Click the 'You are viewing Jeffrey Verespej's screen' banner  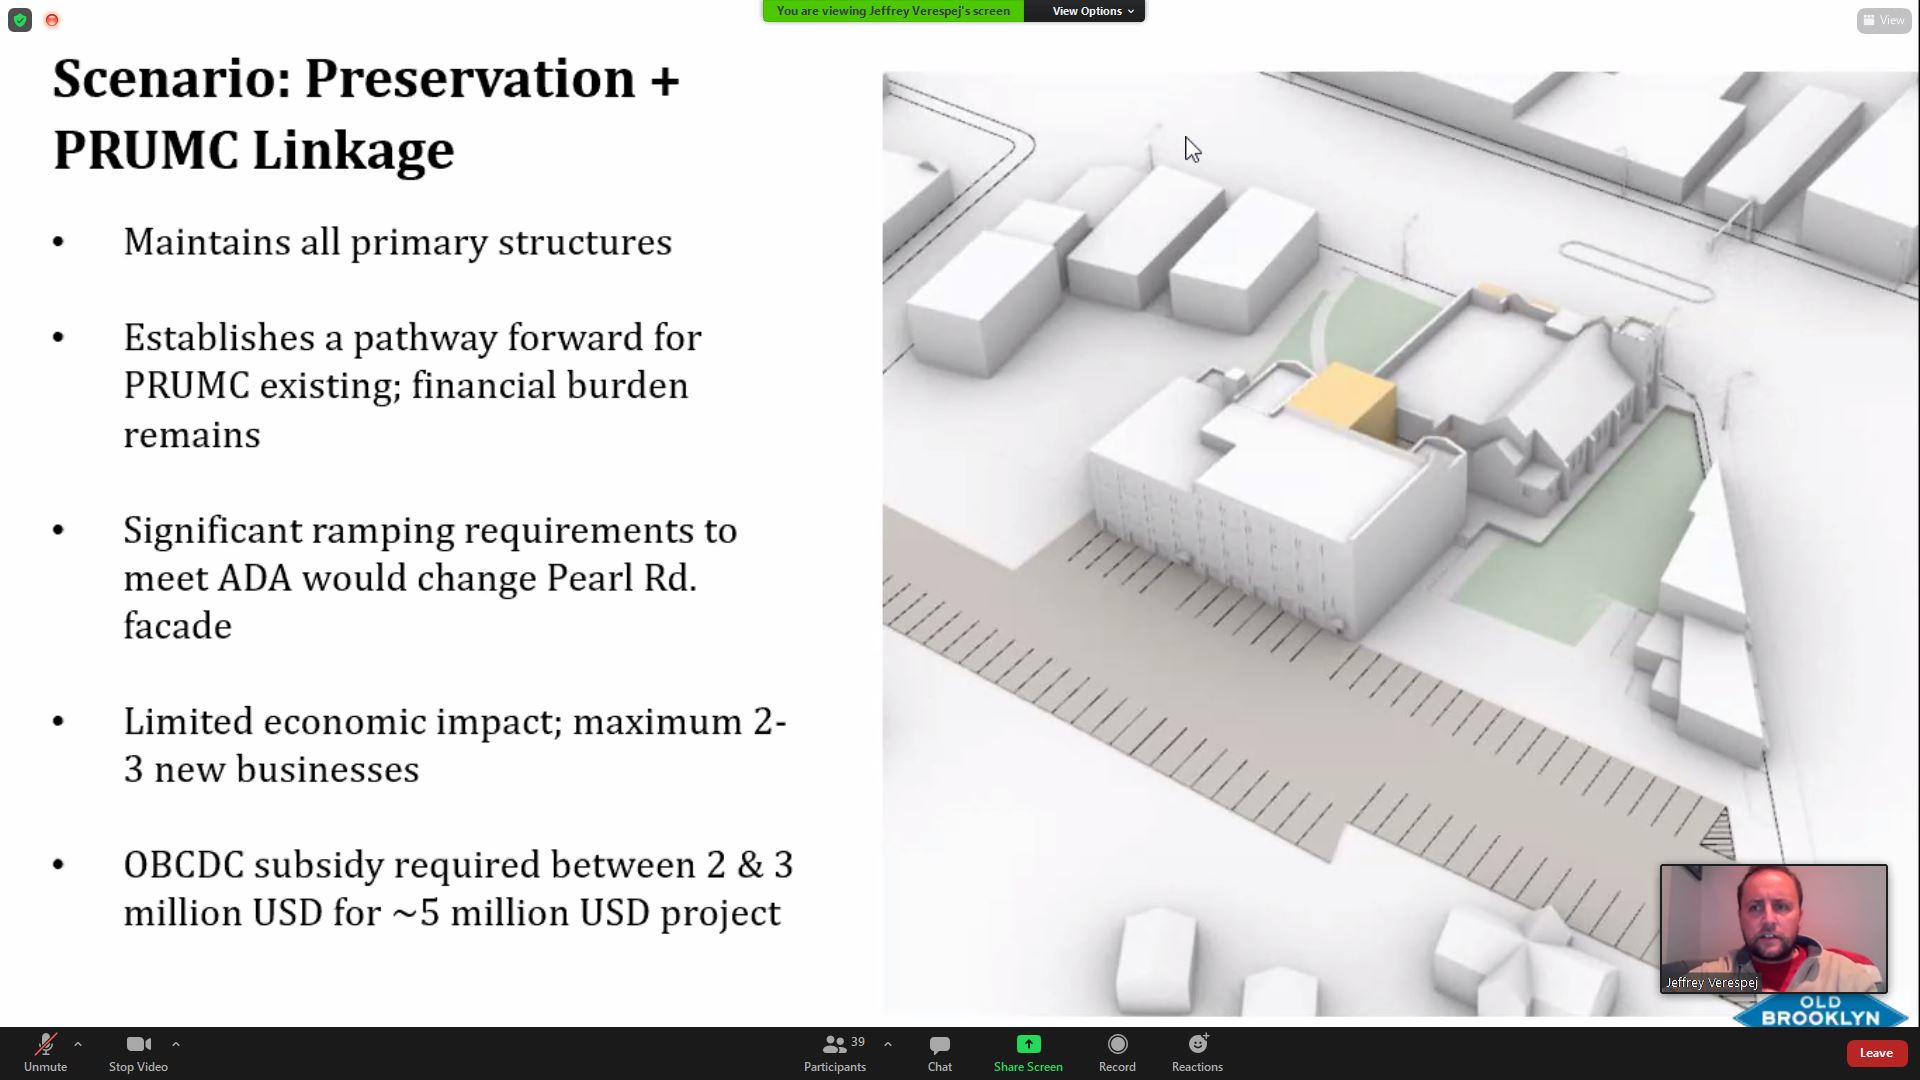[x=893, y=11]
